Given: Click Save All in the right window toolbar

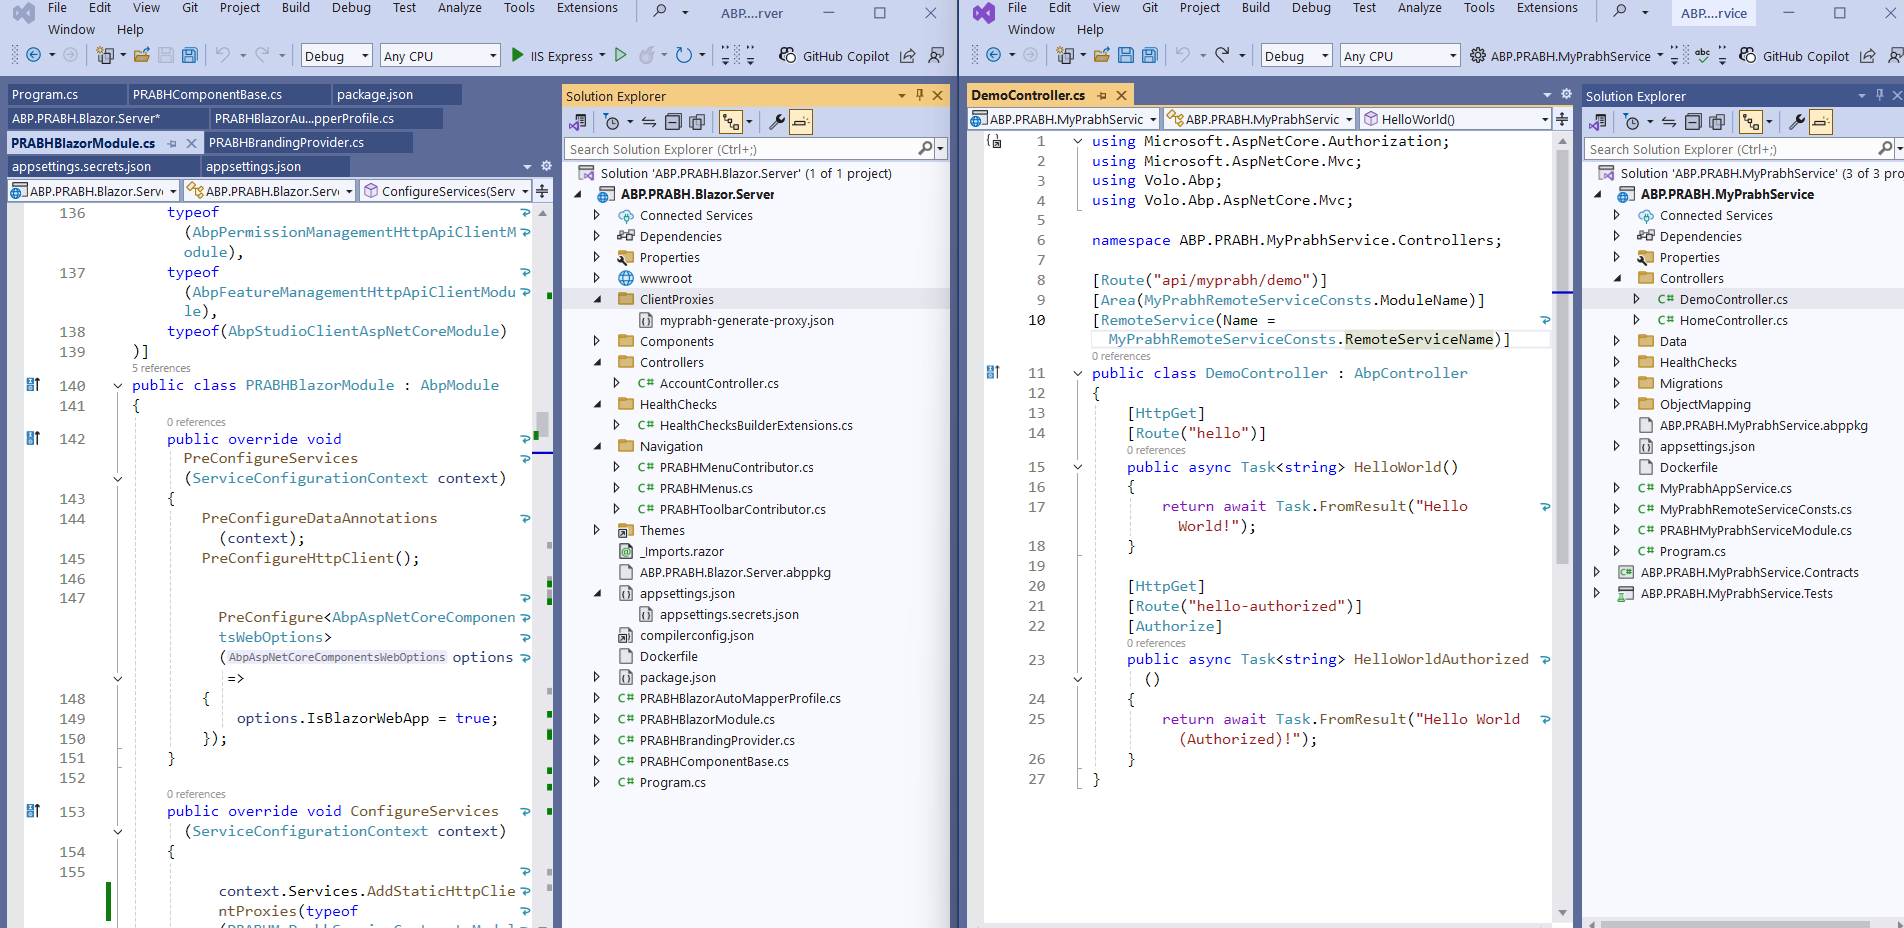Looking at the screenshot, I should tap(1149, 56).
